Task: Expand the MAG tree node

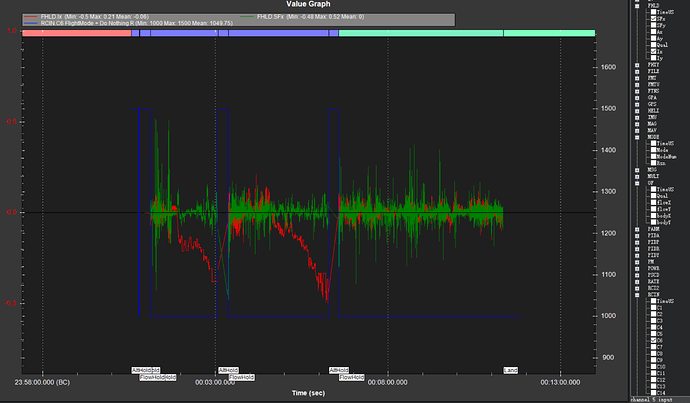Action: [x=637, y=124]
